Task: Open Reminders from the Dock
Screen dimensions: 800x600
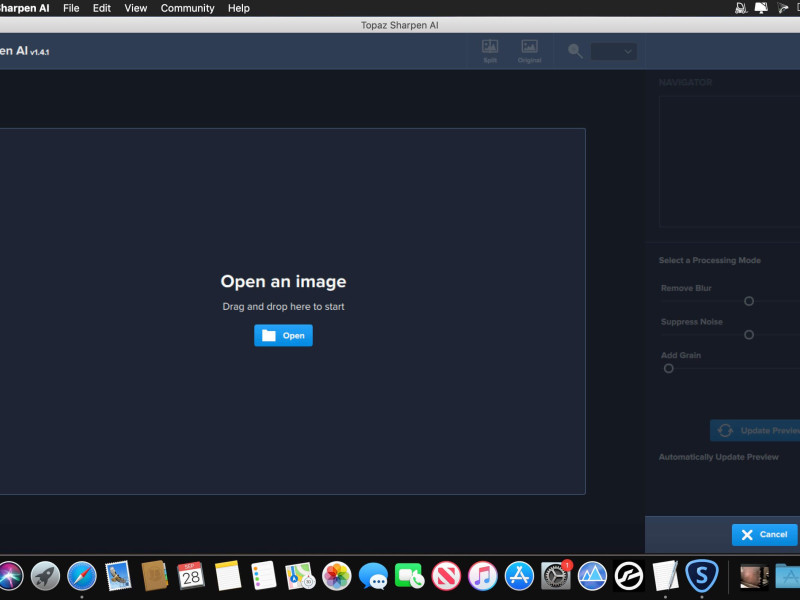Action: (264, 576)
